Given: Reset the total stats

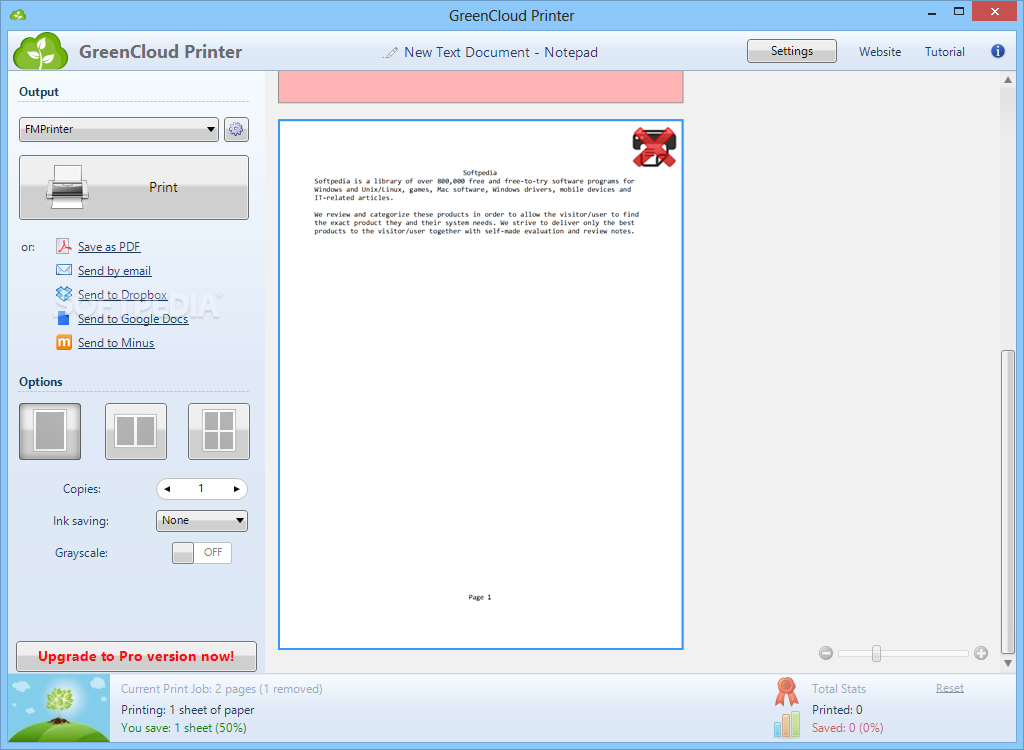Looking at the screenshot, I should 950,688.
